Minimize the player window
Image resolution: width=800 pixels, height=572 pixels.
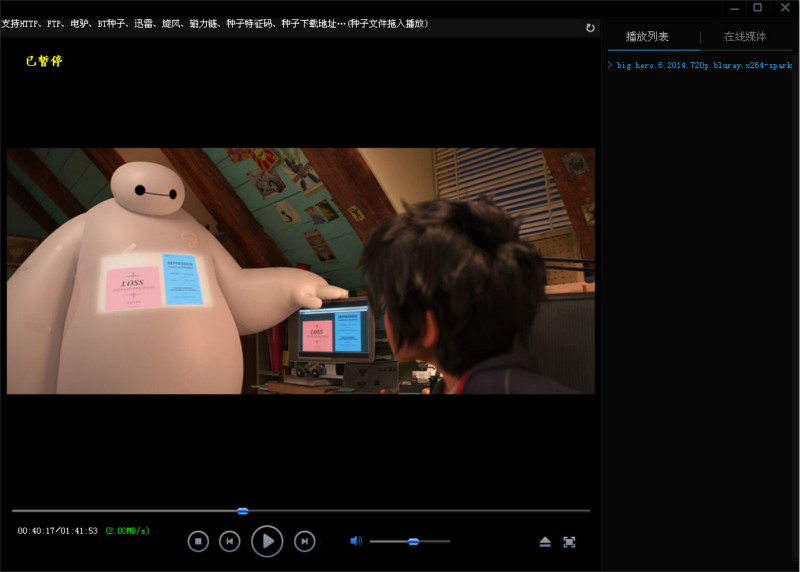734,8
